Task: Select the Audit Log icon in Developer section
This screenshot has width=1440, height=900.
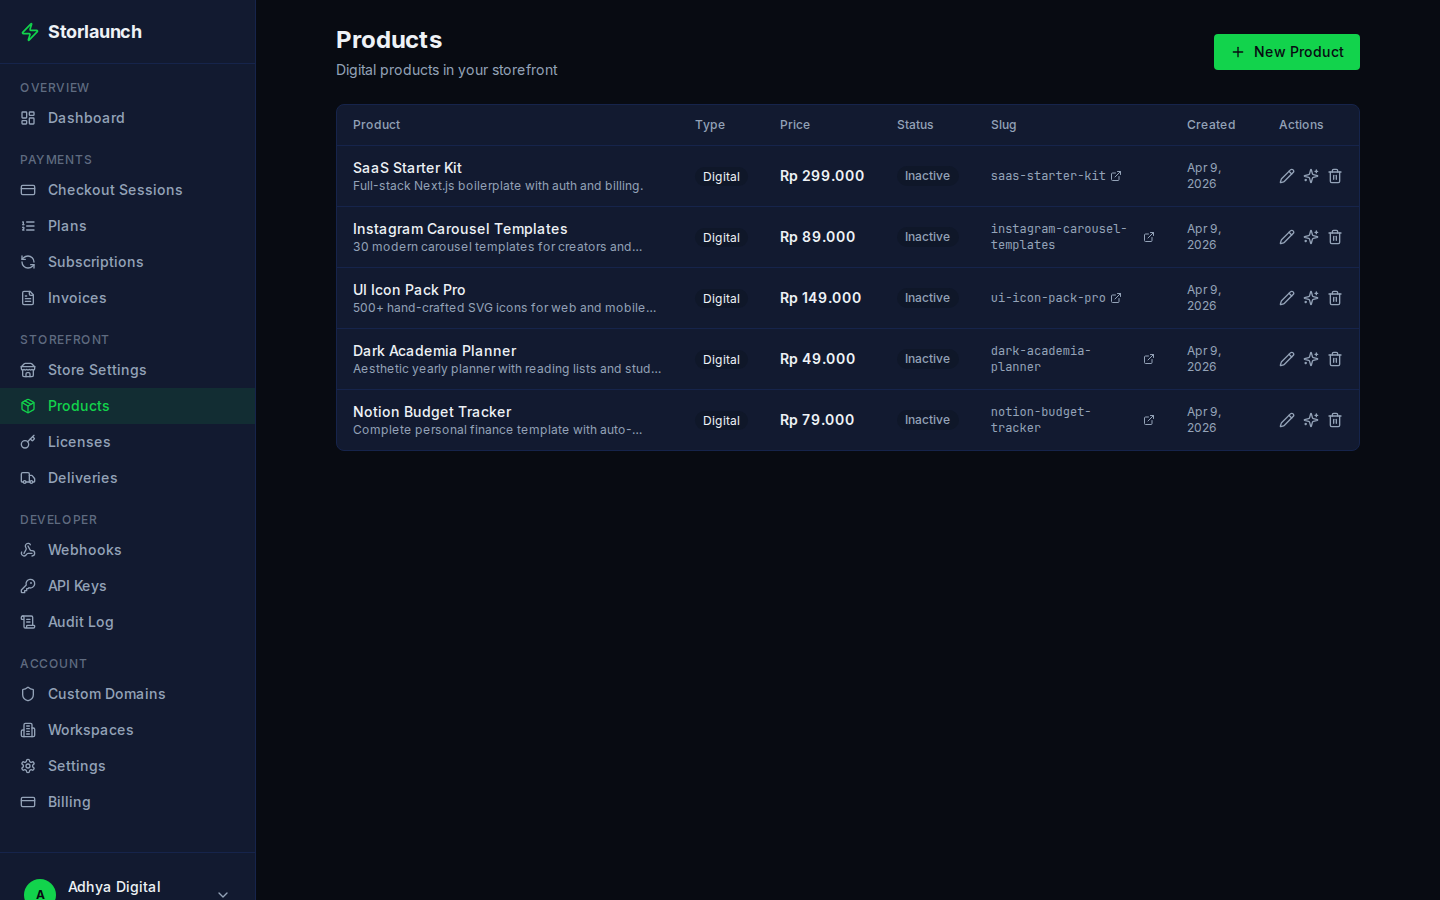Action: pos(28,621)
